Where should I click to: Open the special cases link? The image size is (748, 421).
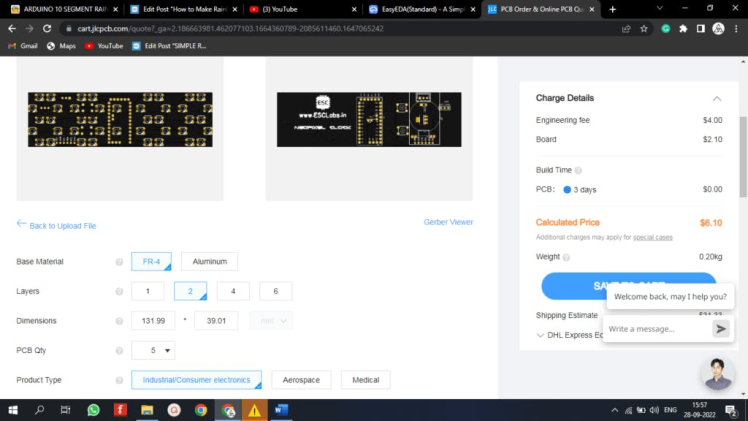[653, 237]
